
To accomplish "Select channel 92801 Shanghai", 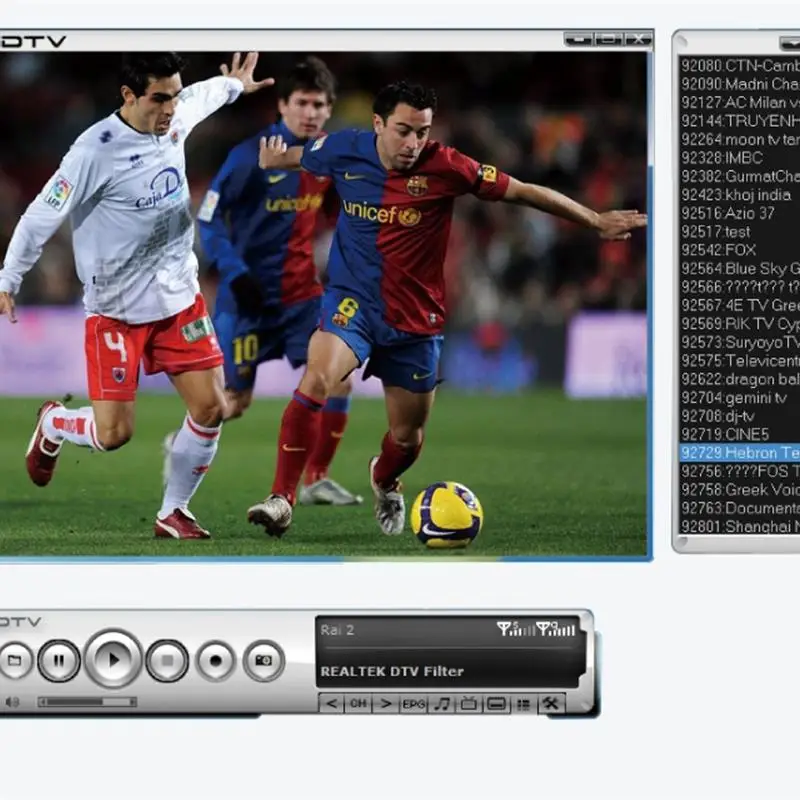I will [x=740, y=526].
